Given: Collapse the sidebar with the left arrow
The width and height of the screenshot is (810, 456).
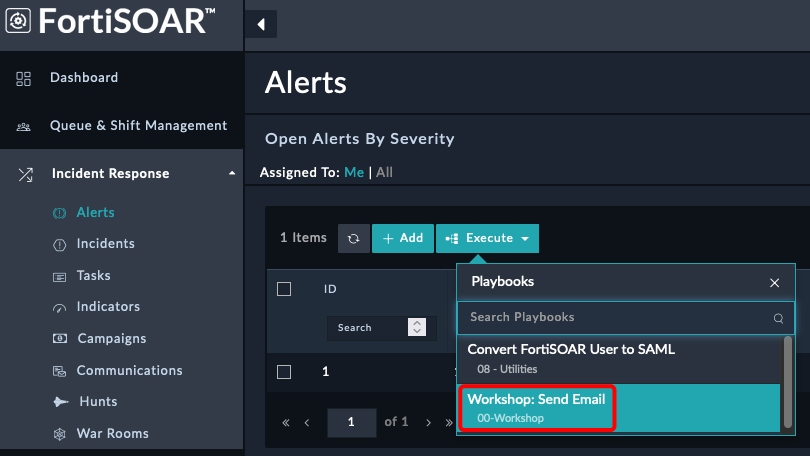Looking at the screenshot, I should 261,24.
